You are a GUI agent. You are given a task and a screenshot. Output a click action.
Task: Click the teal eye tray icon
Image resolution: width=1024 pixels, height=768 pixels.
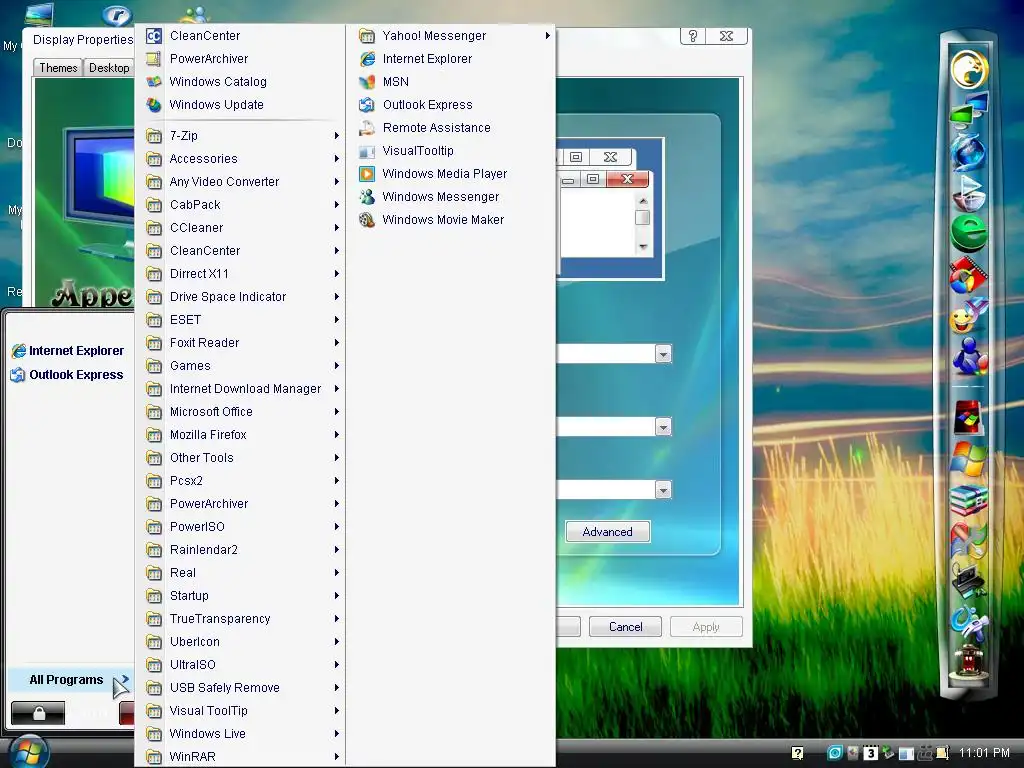coord(835,753)
